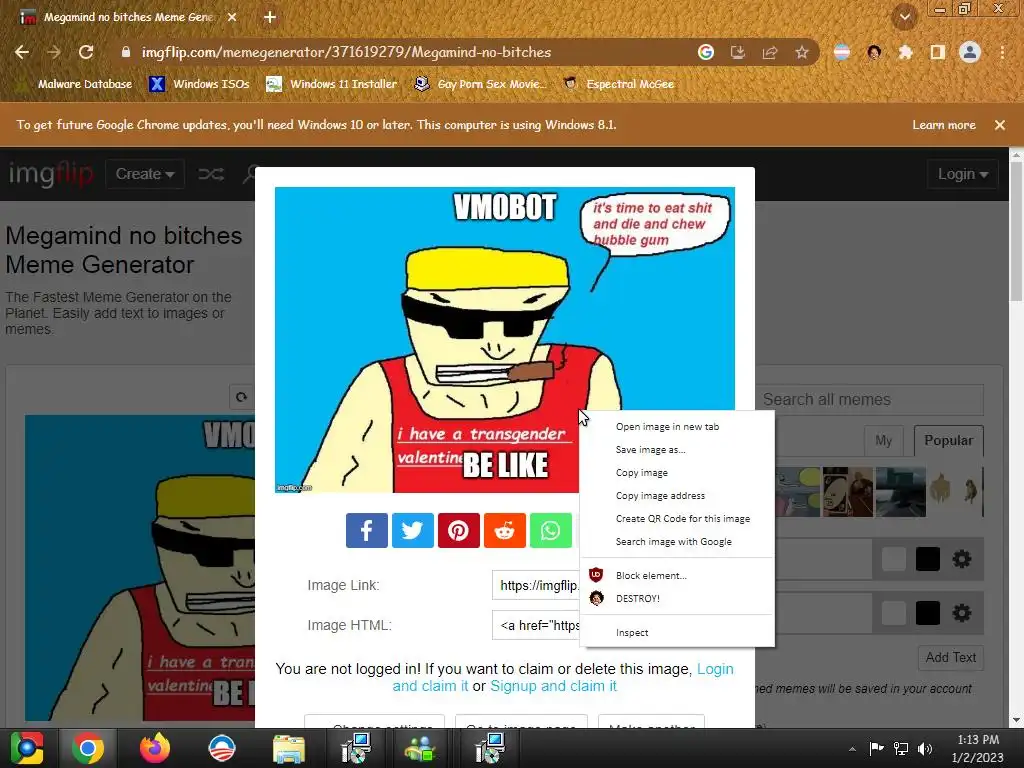Click the volume icon in system tray

click(925, 748)
